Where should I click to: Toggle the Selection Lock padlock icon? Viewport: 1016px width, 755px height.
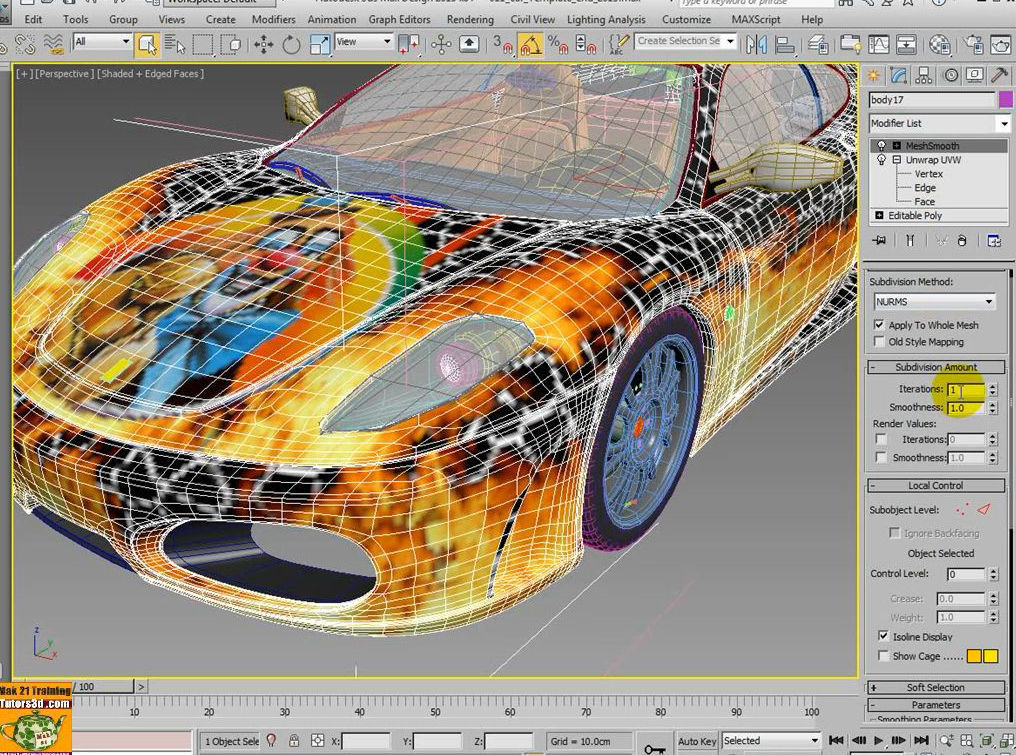294,741
